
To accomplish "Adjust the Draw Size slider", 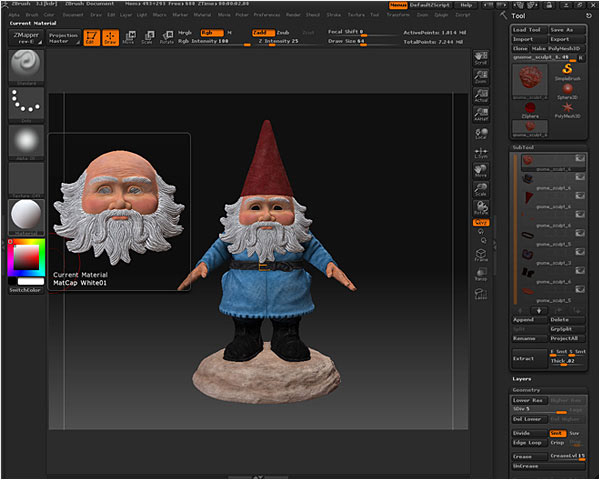I will click(x=364, y=41).
